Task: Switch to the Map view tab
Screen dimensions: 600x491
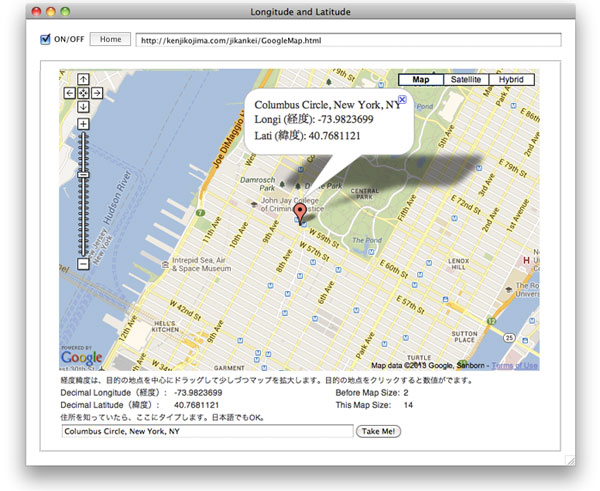Action: [421, 80]
